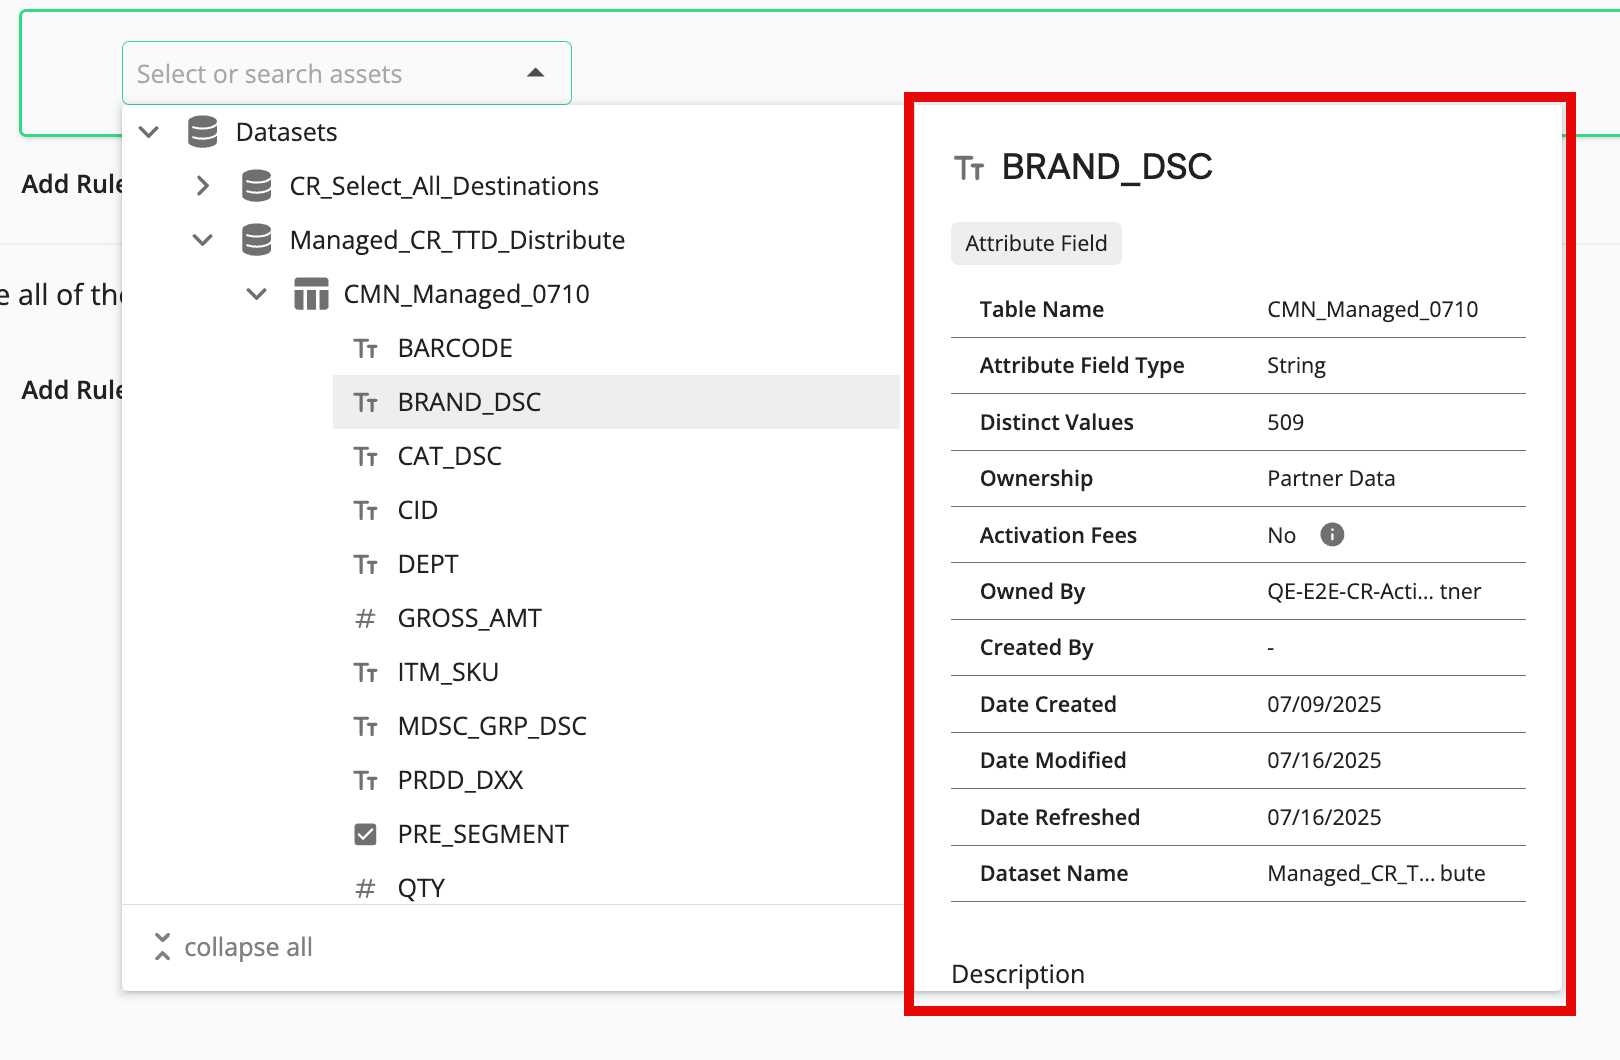This screenshot has height=1060, width=1620.
Task: Click the Attribute Field tag
Action: click(1036, 243)
